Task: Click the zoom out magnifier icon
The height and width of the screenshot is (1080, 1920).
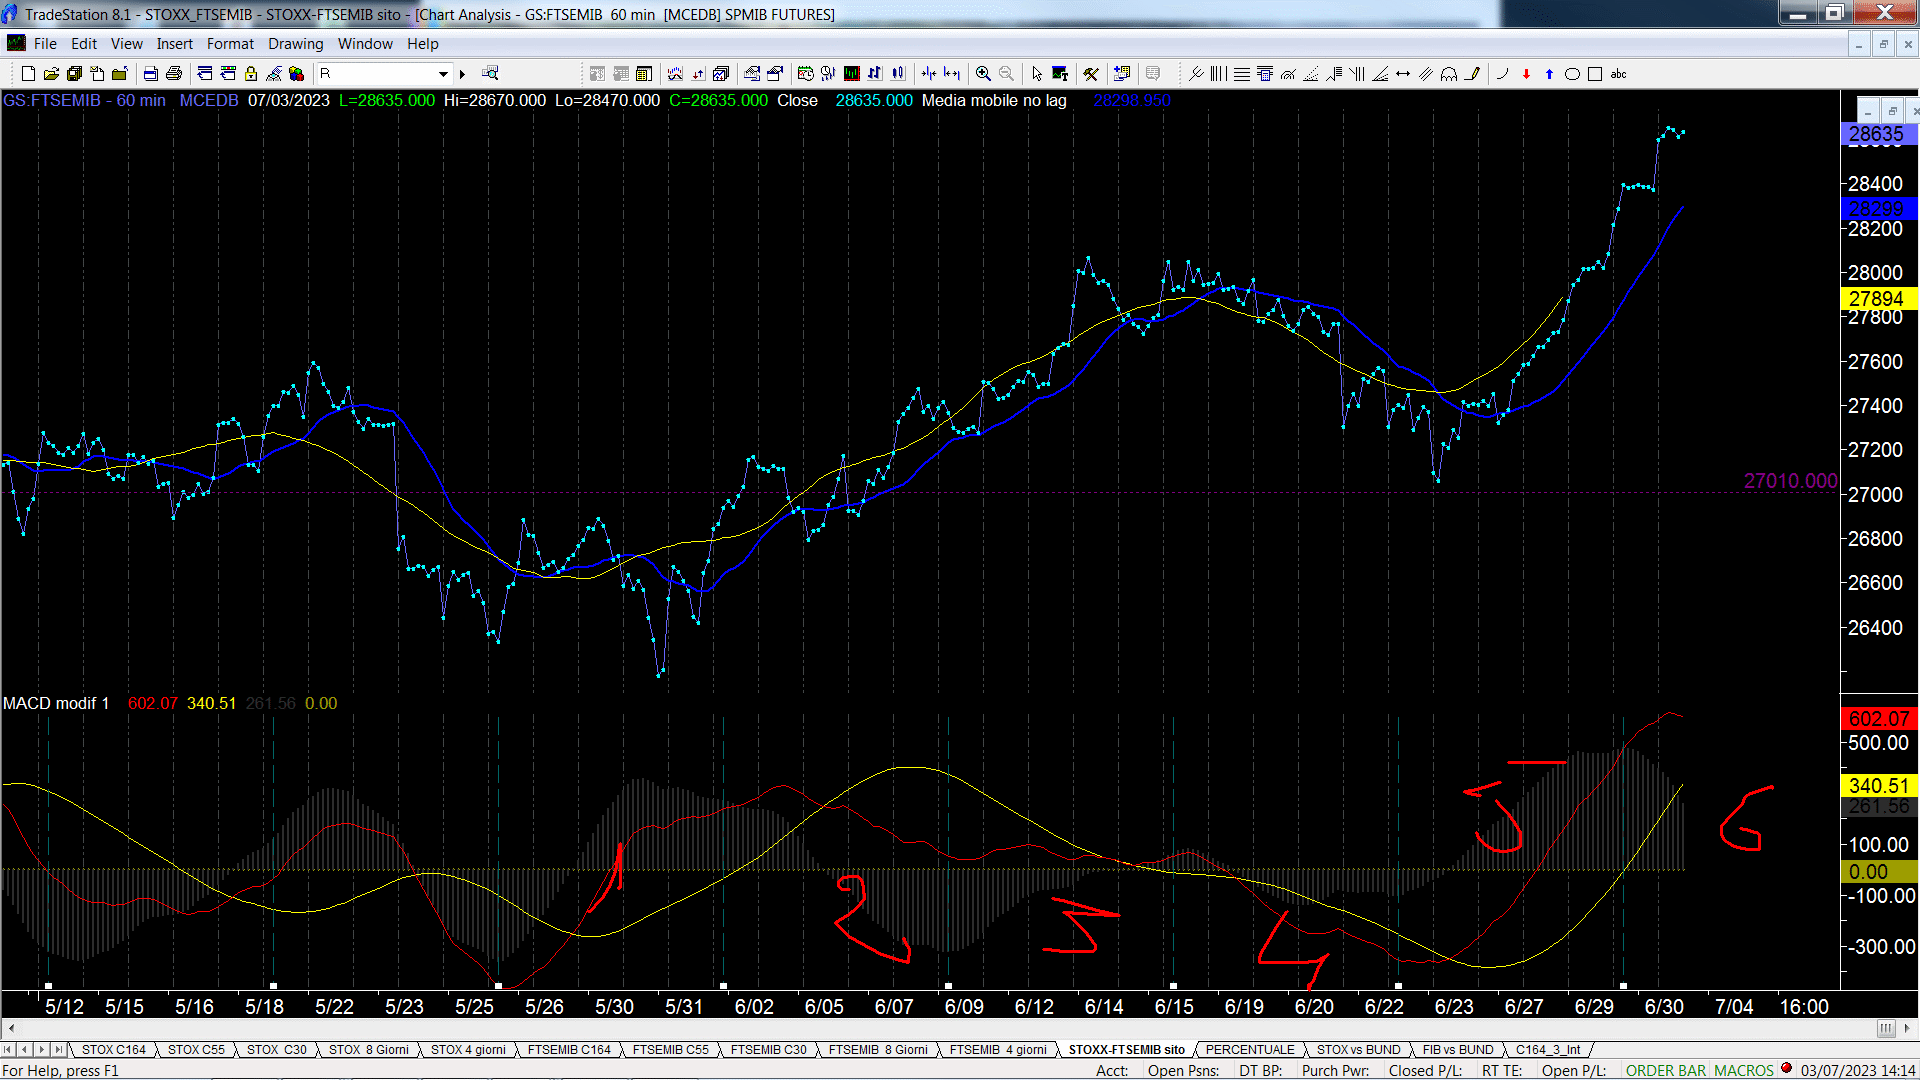Action: (1006, 74)
